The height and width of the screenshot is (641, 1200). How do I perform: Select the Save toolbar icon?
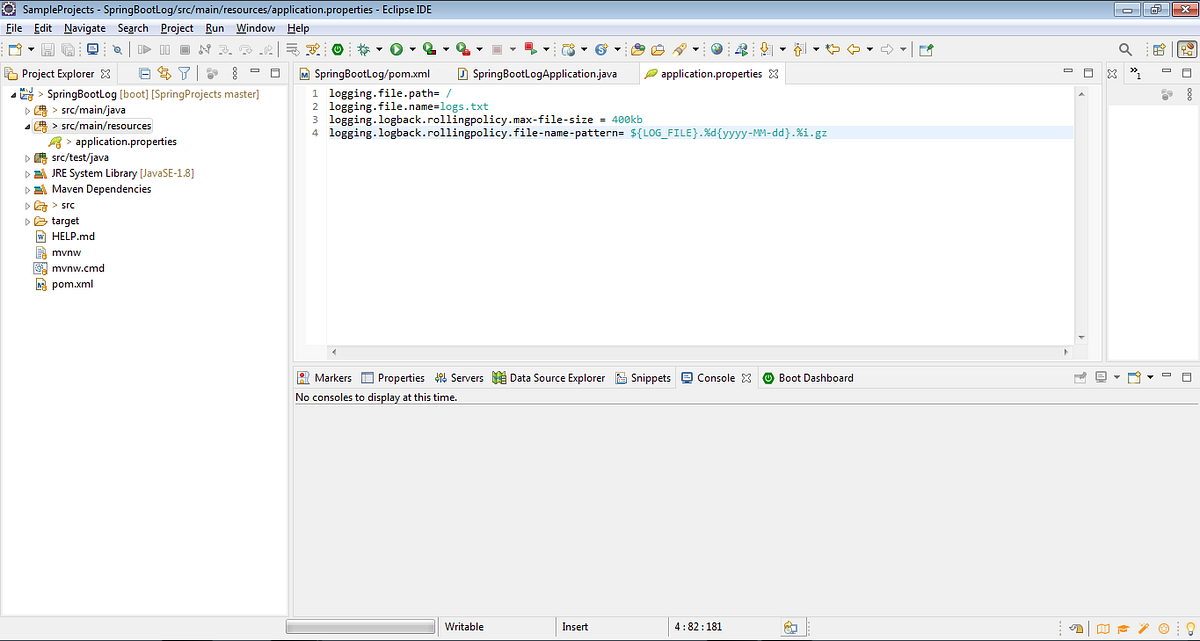click(x=47, y=49)
